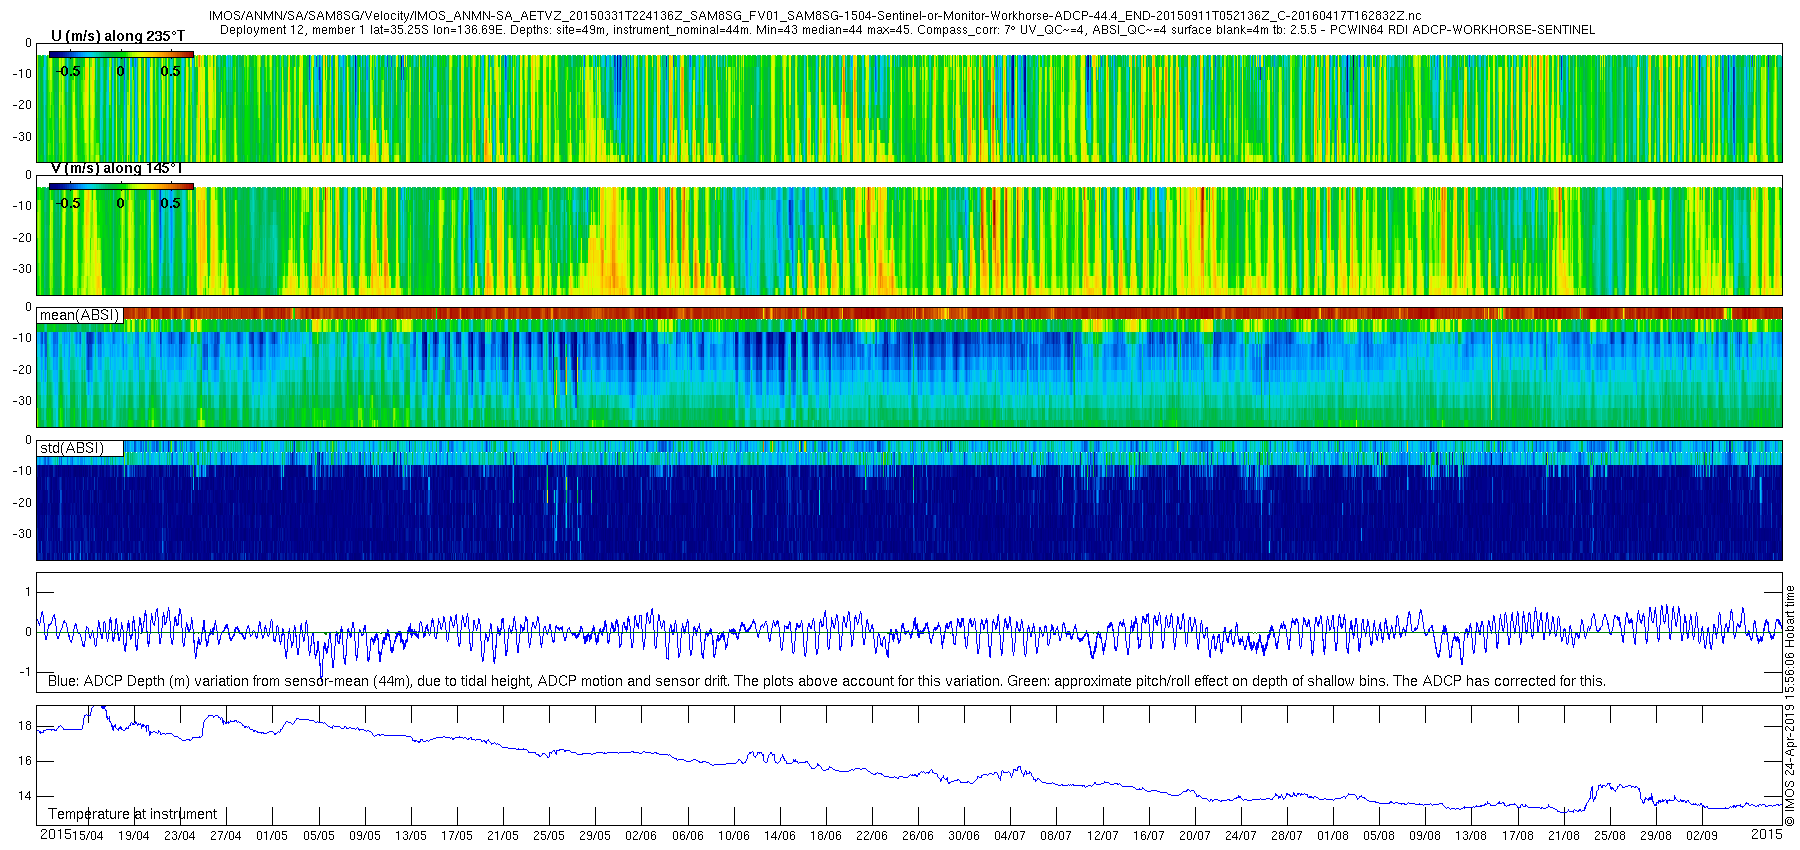Click the '30/06' date tick label

pyautogui.click(x=964, y=836)
